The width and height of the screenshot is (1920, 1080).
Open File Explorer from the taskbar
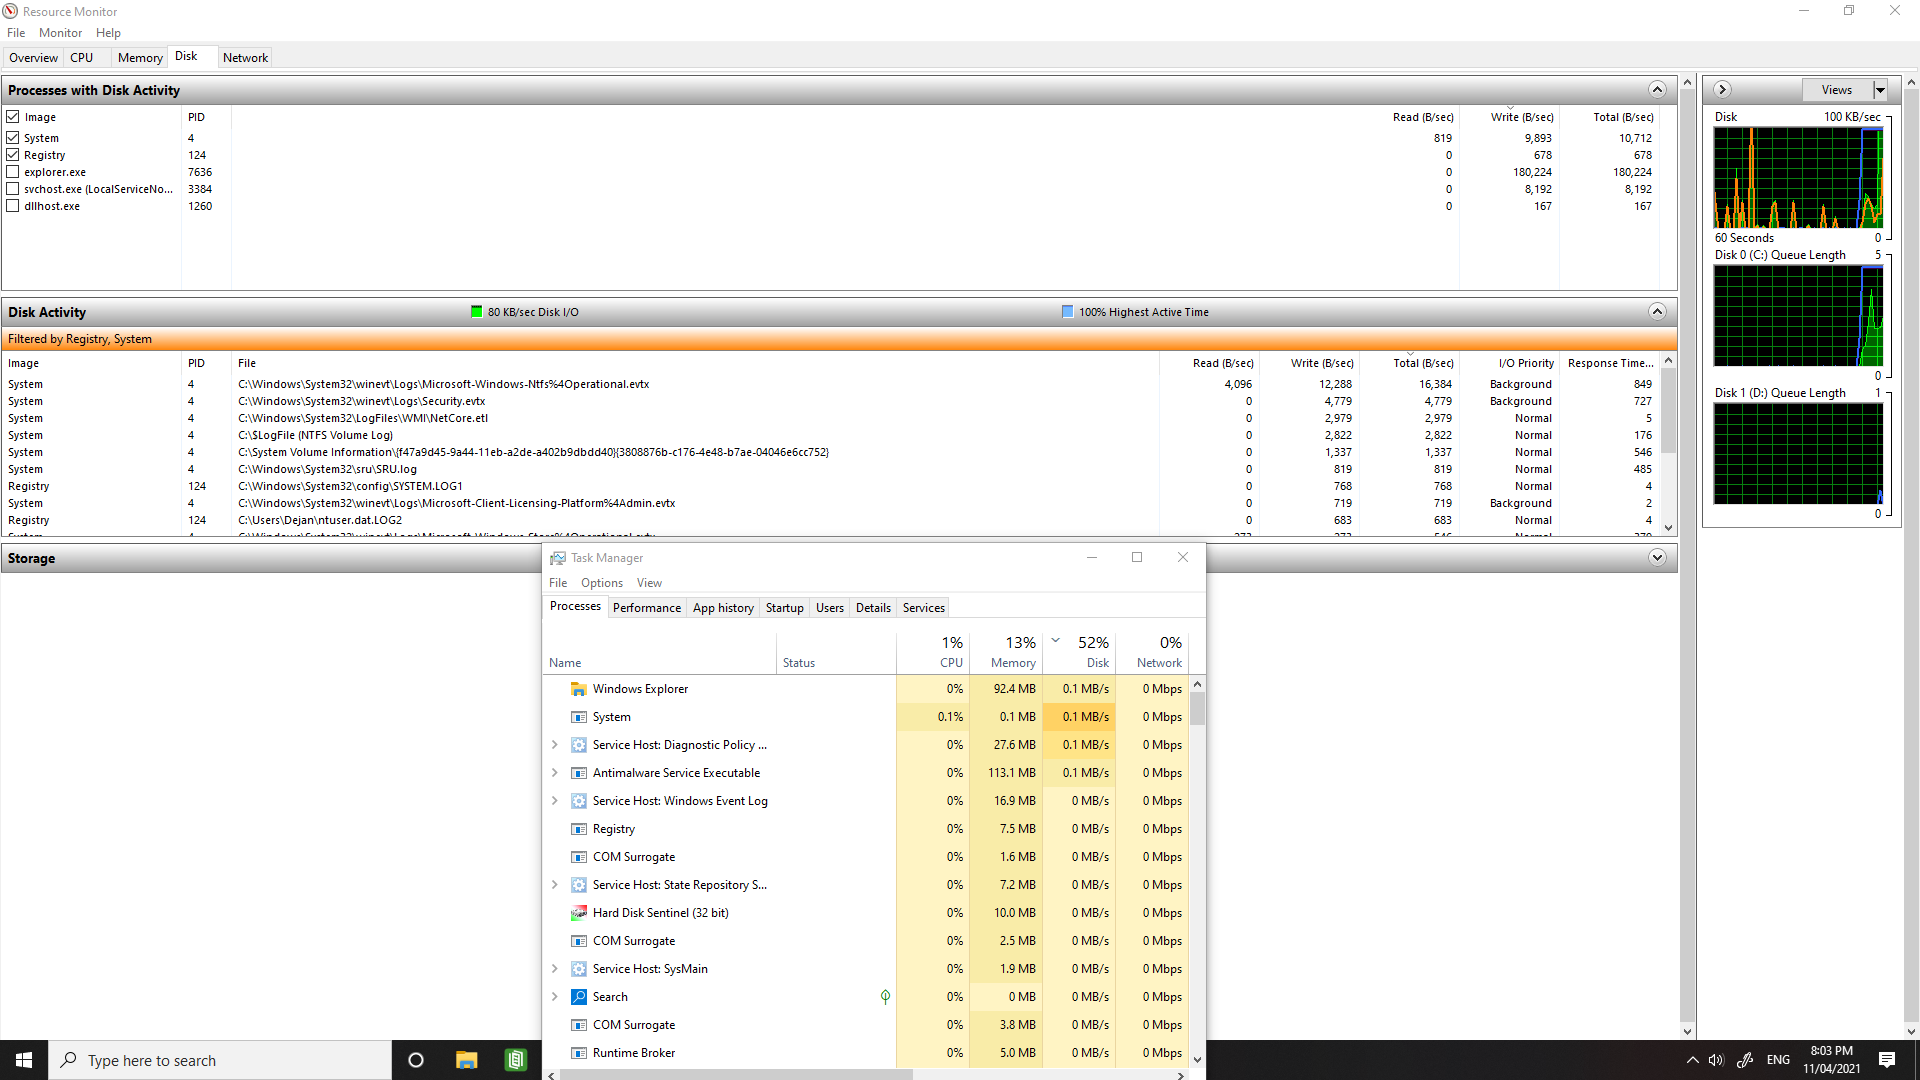coord(466,1060)
